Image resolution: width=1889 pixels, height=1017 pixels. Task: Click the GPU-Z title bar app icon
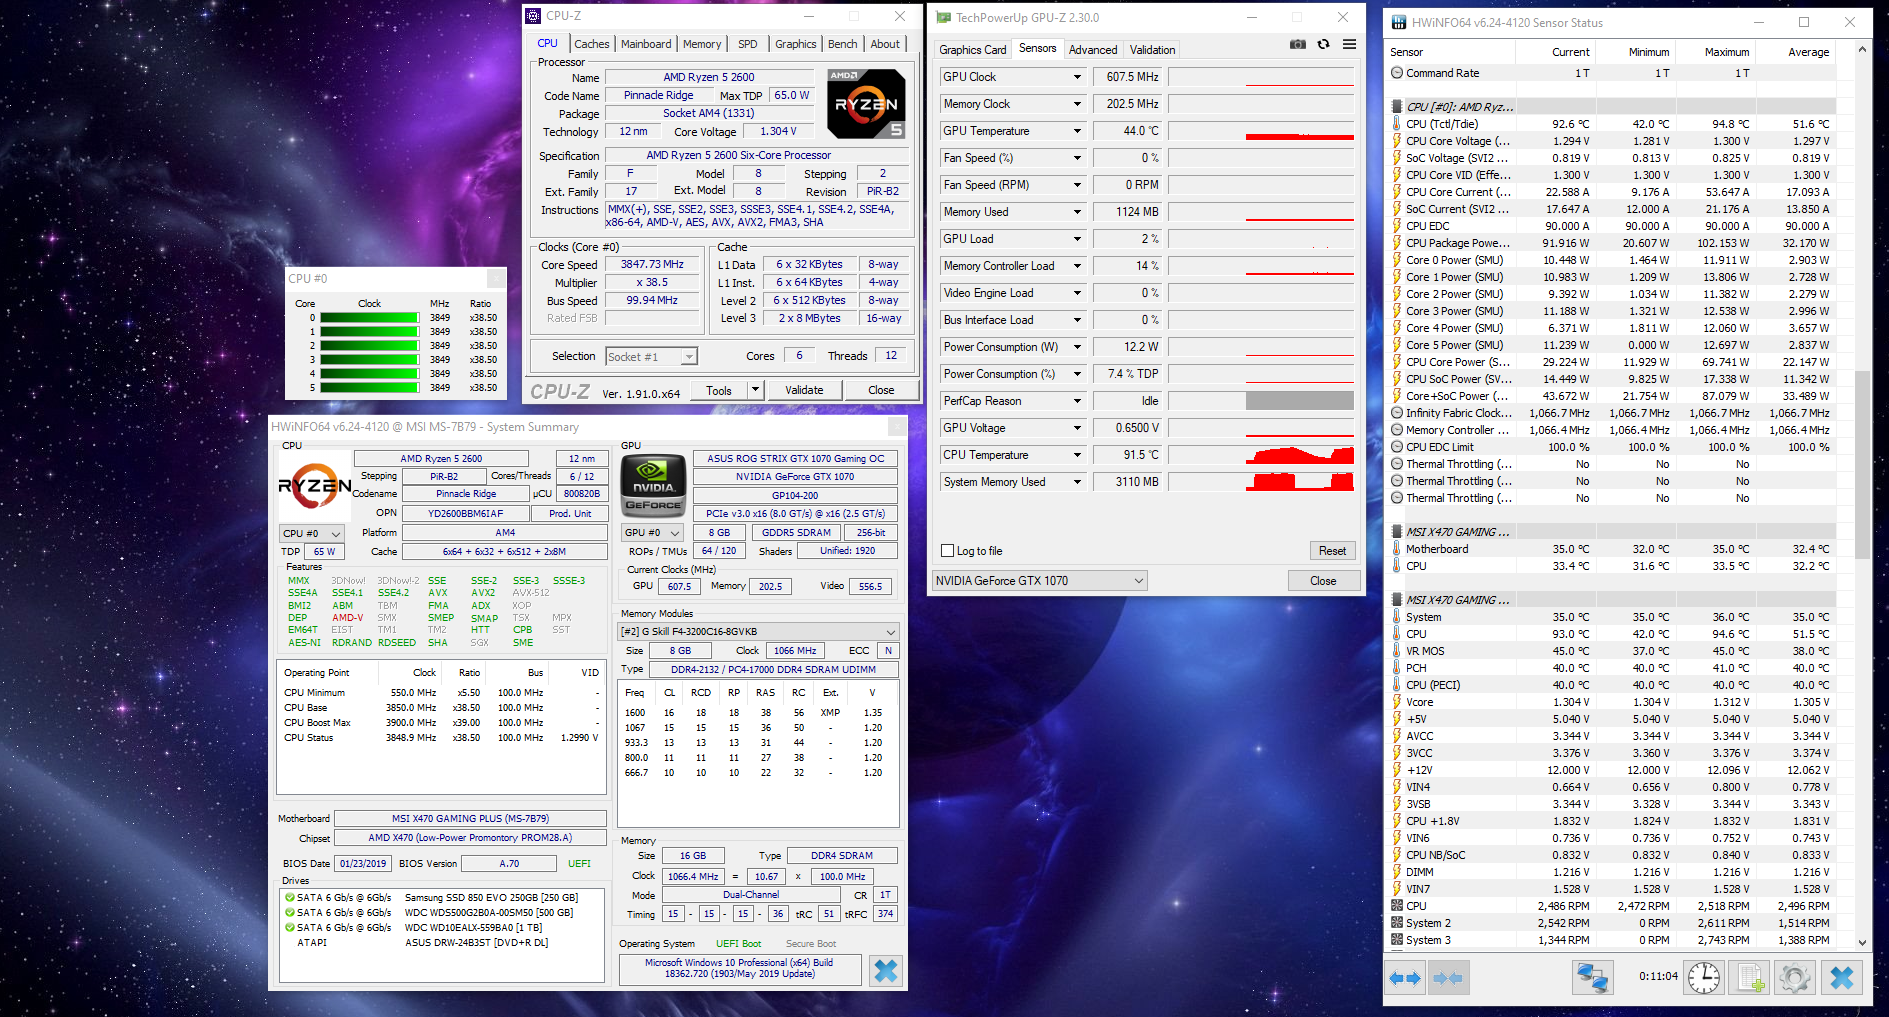tap(943, 18)
